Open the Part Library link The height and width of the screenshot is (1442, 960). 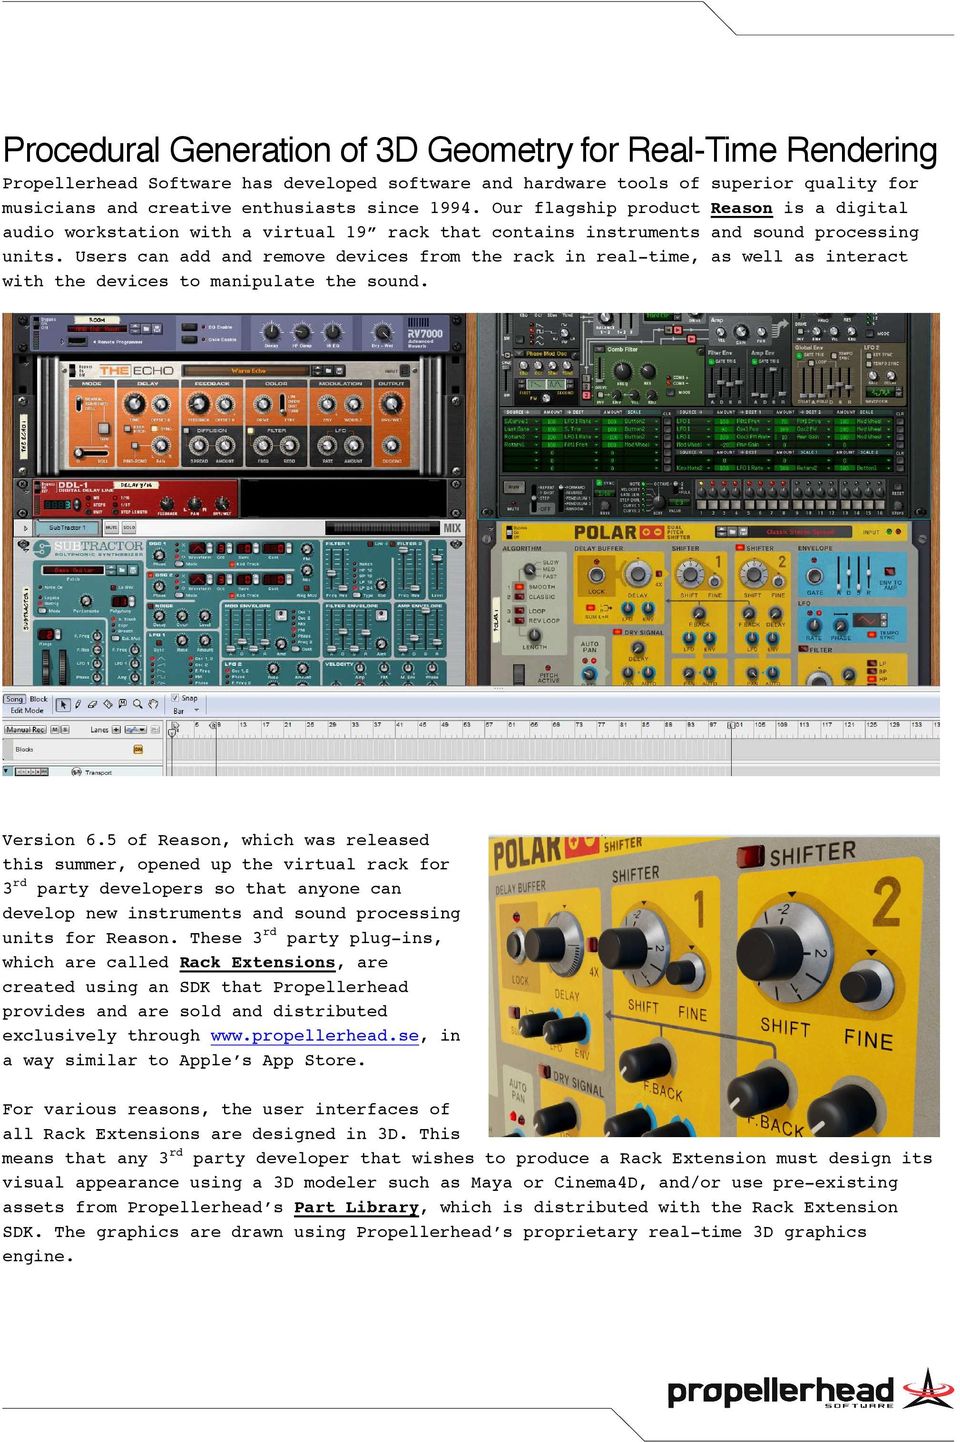(356, 1207)
